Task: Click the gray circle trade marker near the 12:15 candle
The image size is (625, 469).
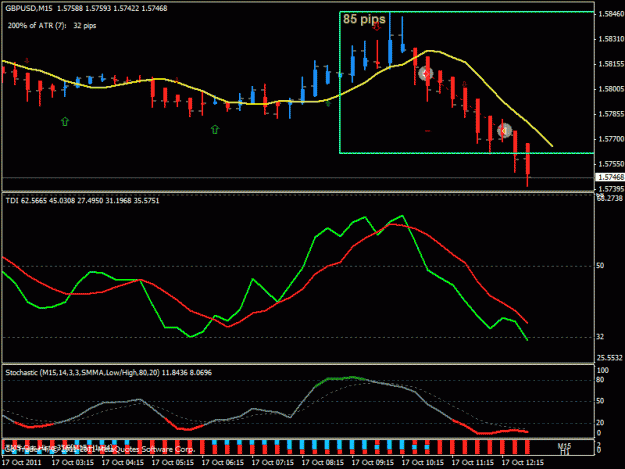Action: coord(504,131)
